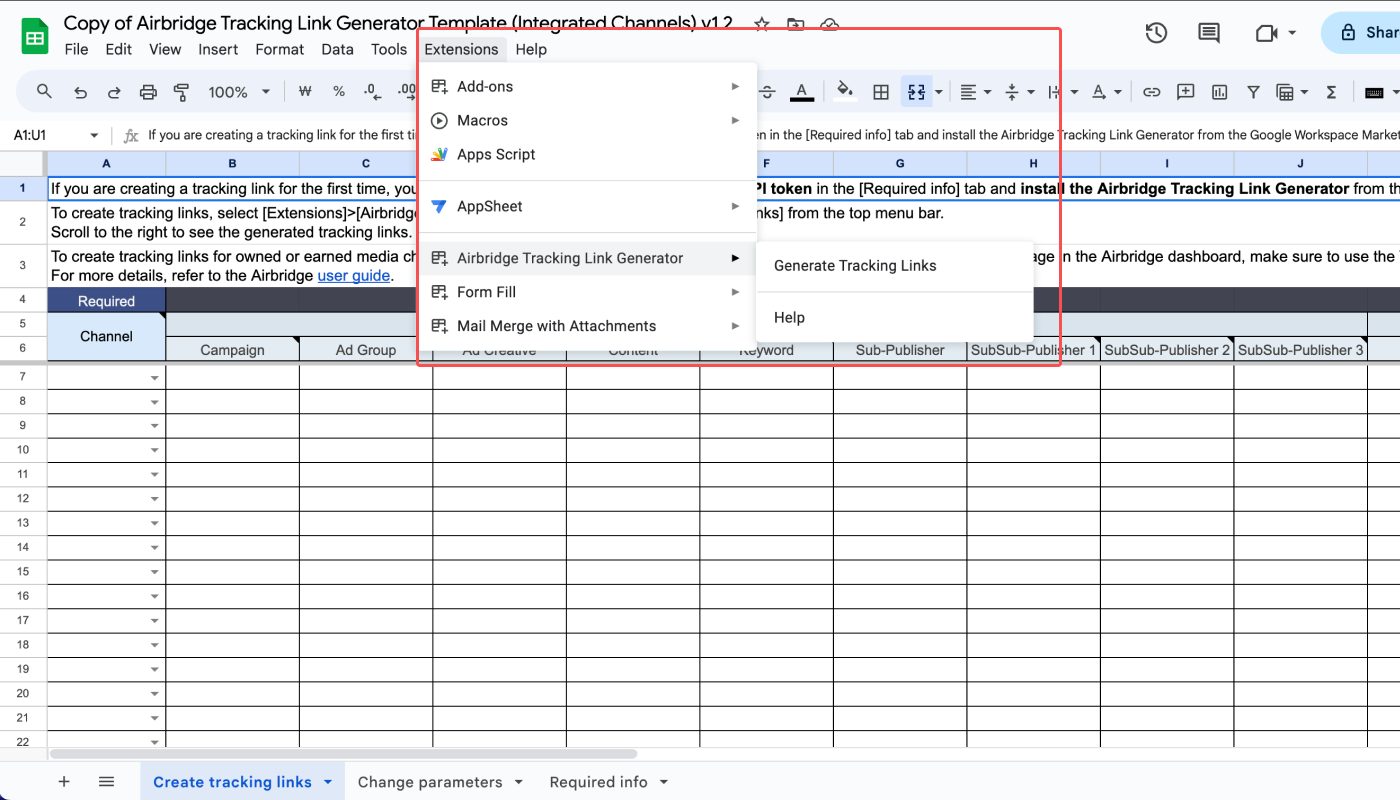Check the cloud document status icon
Viewport: 1400px width, 800px height.
coord(829,25)
